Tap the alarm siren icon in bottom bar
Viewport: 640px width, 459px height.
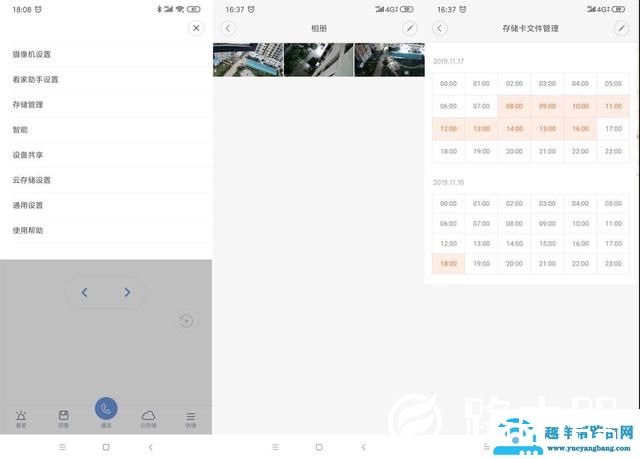[x=21, y=417]
